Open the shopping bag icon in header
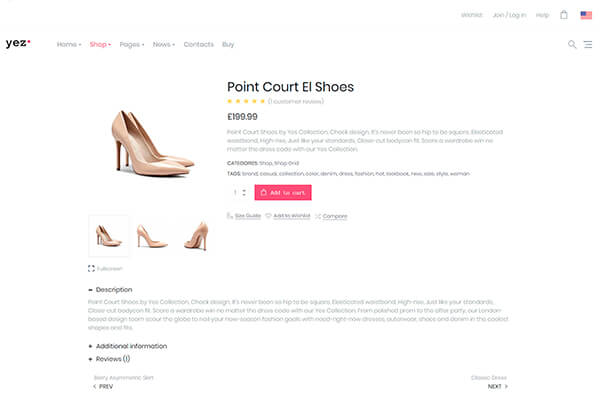The width and height of the screenshot is (600, 400). 564,15
